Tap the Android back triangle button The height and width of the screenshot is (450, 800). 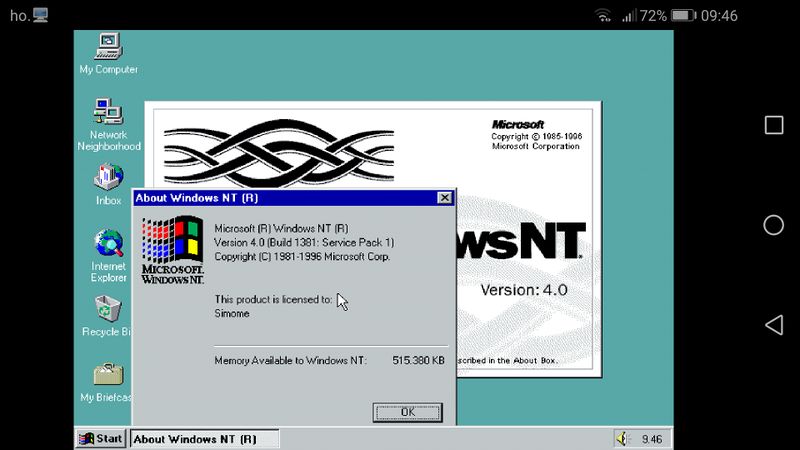[x=774, y=325]
